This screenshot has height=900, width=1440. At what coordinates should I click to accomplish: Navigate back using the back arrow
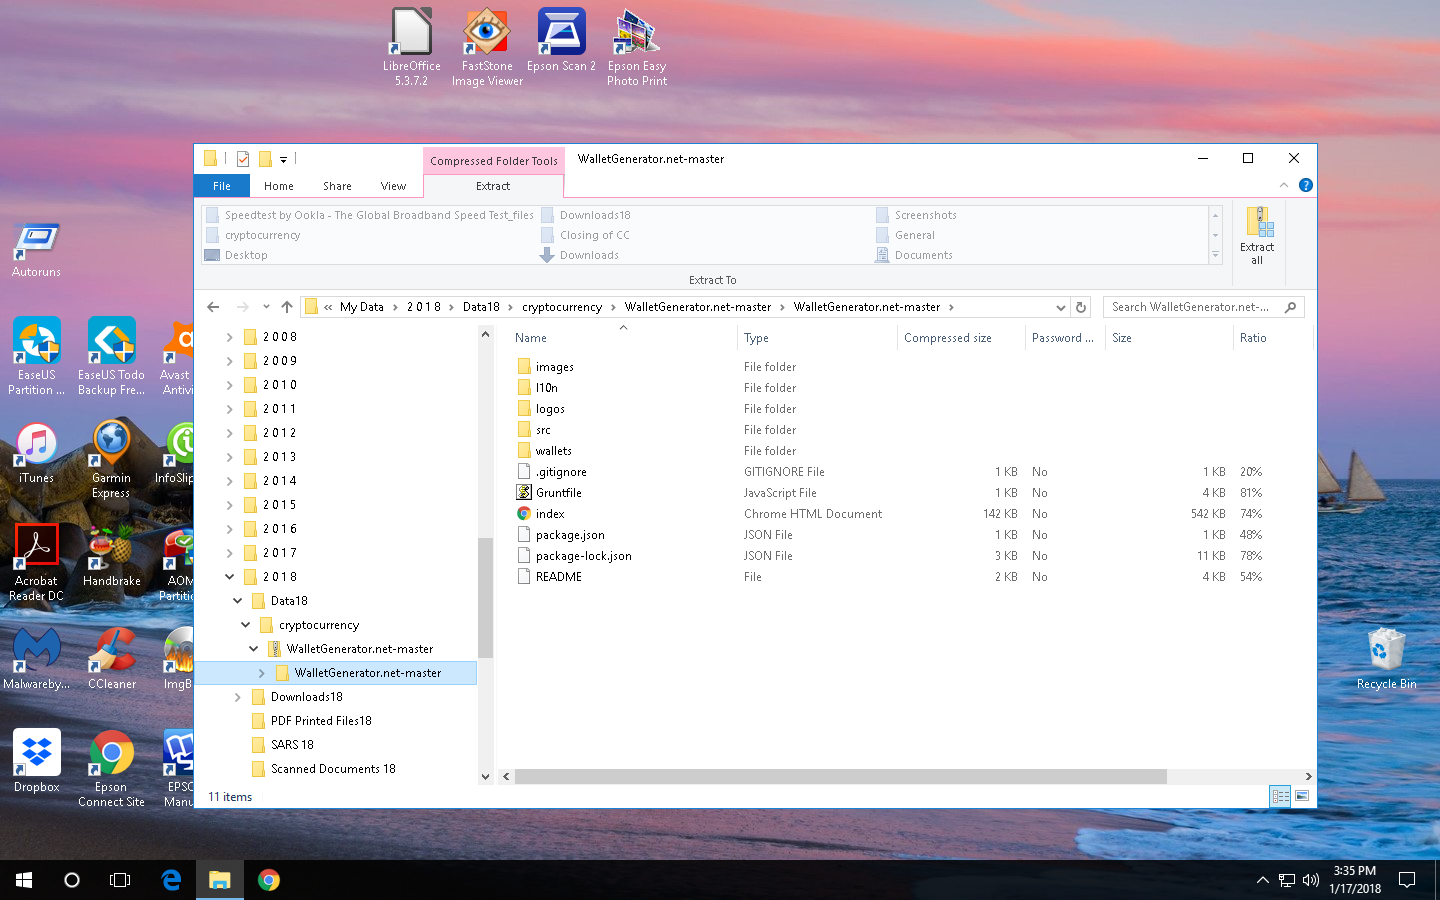coord(213,307)
